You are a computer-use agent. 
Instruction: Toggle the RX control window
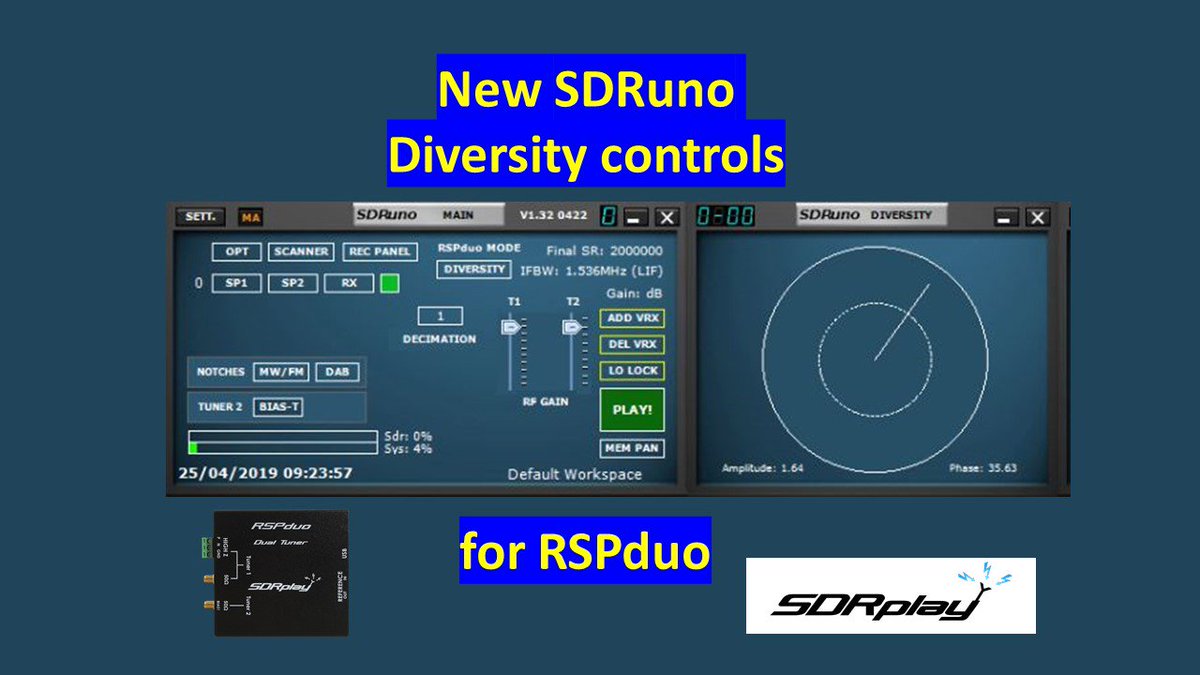click(x=349, y=283)
